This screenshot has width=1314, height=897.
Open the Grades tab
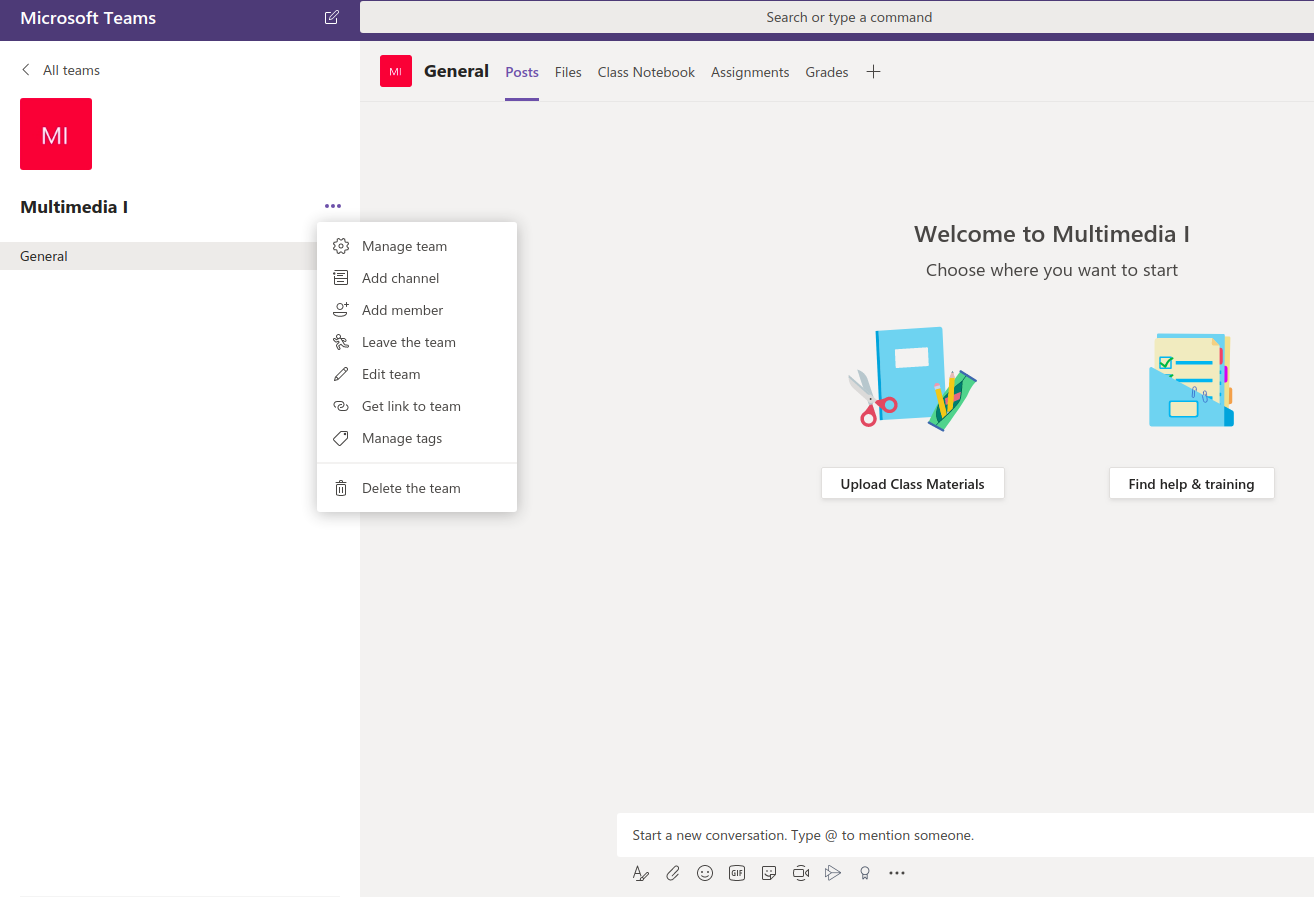[827, 72]
